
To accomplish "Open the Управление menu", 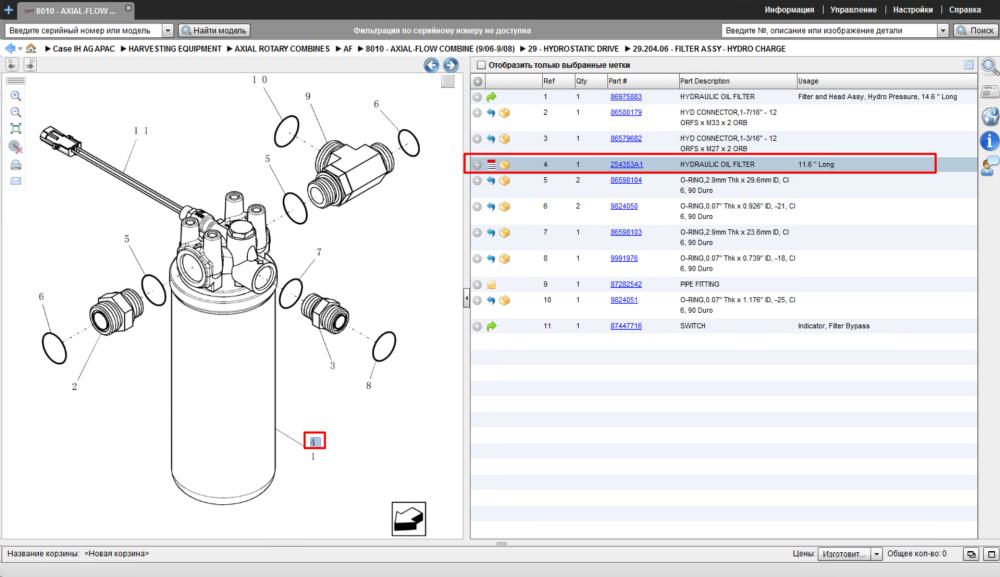I will [853, 10].
